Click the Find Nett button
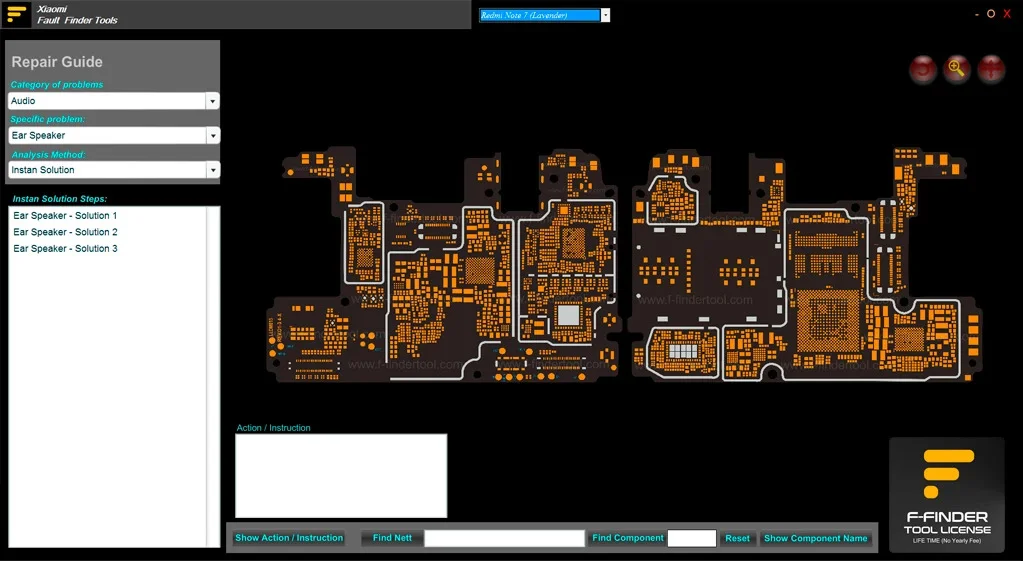This screenshot has height=561, width=1023. (x=392, y=538)
